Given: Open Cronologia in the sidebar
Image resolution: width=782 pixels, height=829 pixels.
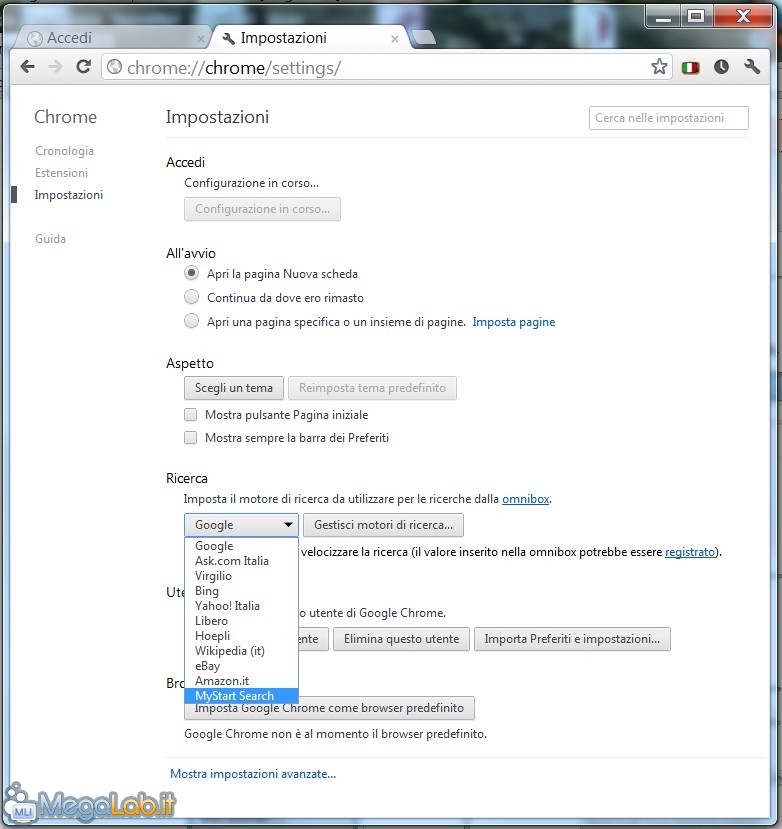Looking at the screenshot, I should (x=64, y=151).
